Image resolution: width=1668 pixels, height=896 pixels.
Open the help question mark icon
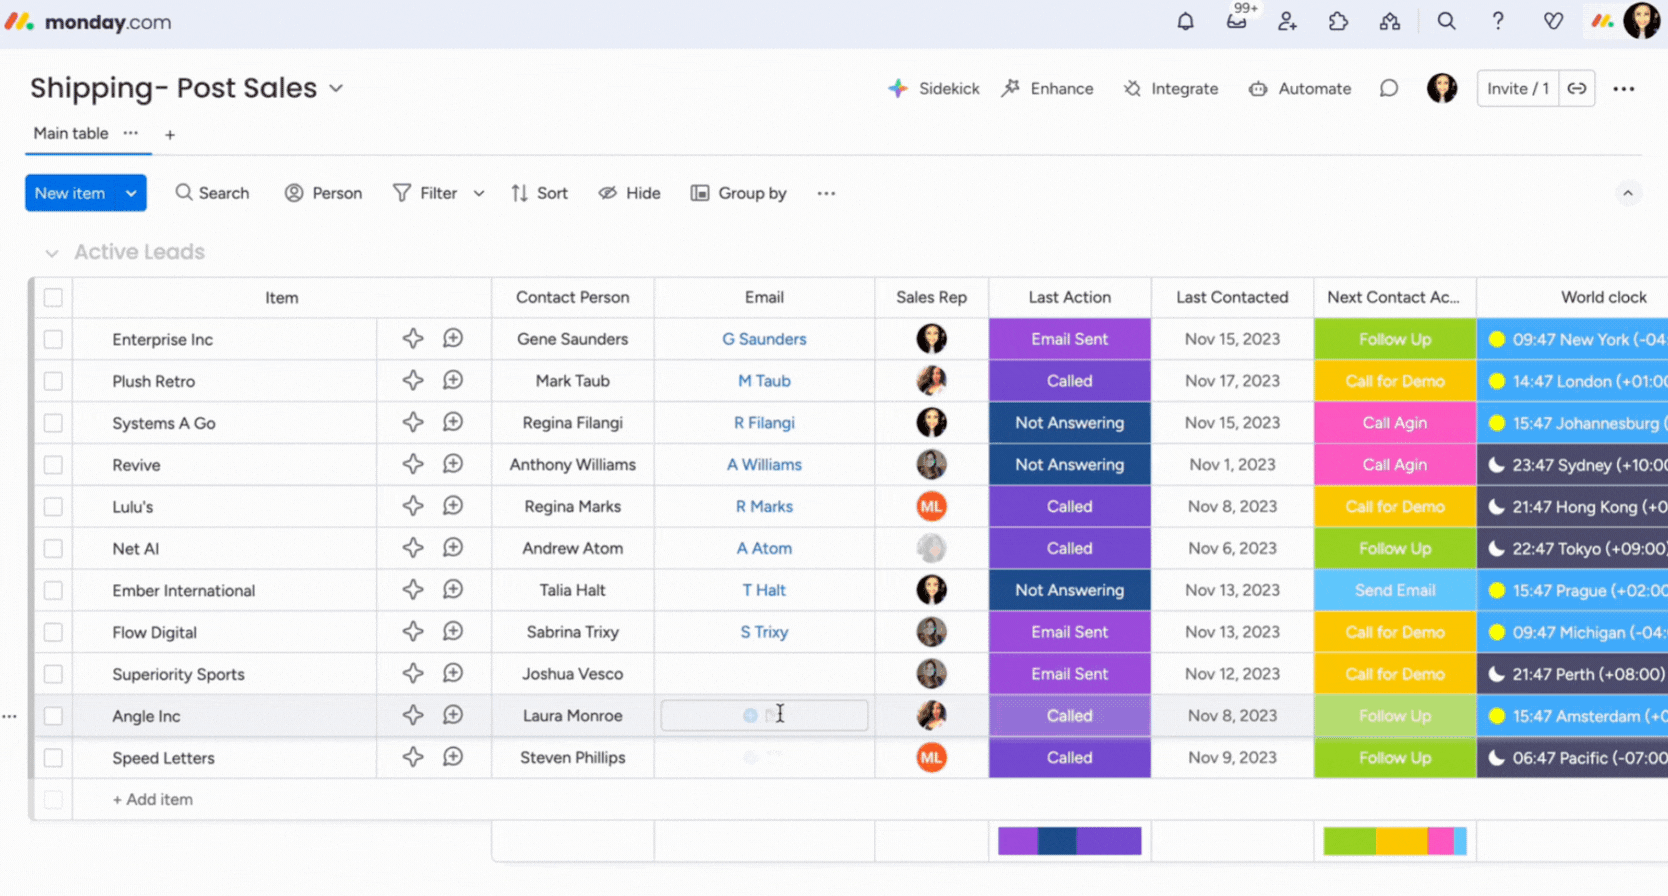coord(1497,21)
